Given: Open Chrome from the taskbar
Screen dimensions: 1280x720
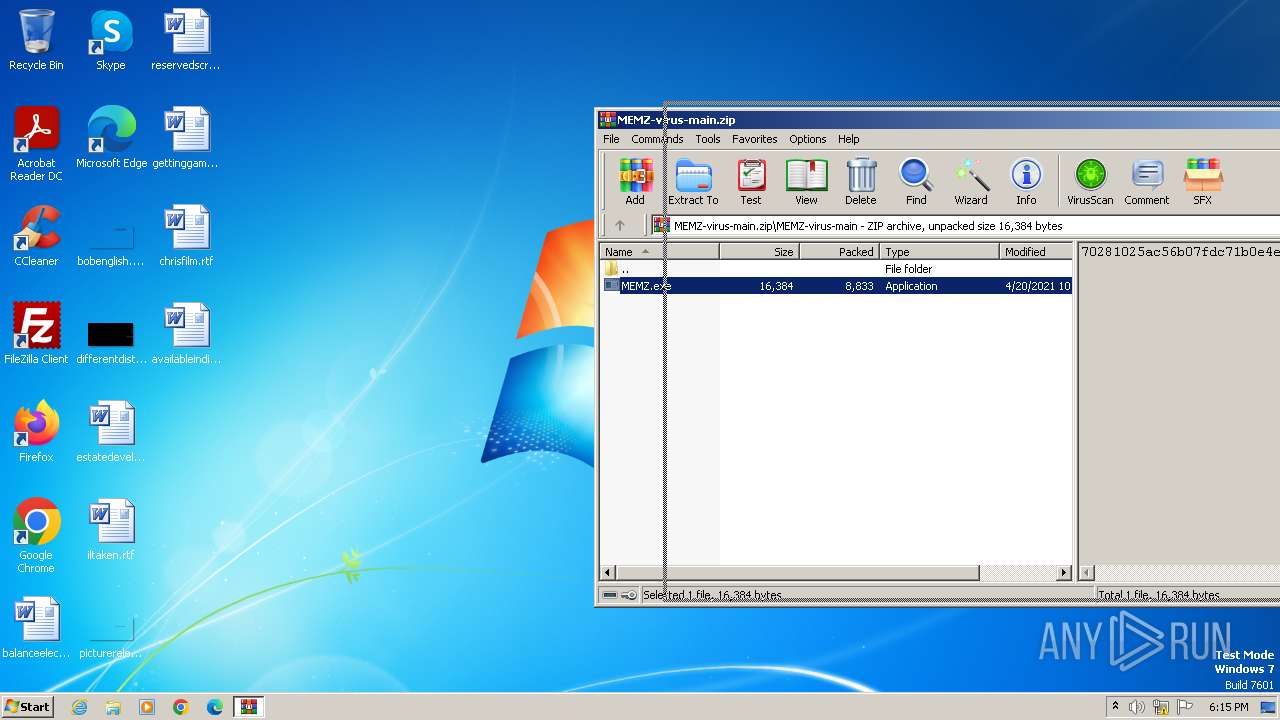Looking at the screenshot, I should point(181,707).
